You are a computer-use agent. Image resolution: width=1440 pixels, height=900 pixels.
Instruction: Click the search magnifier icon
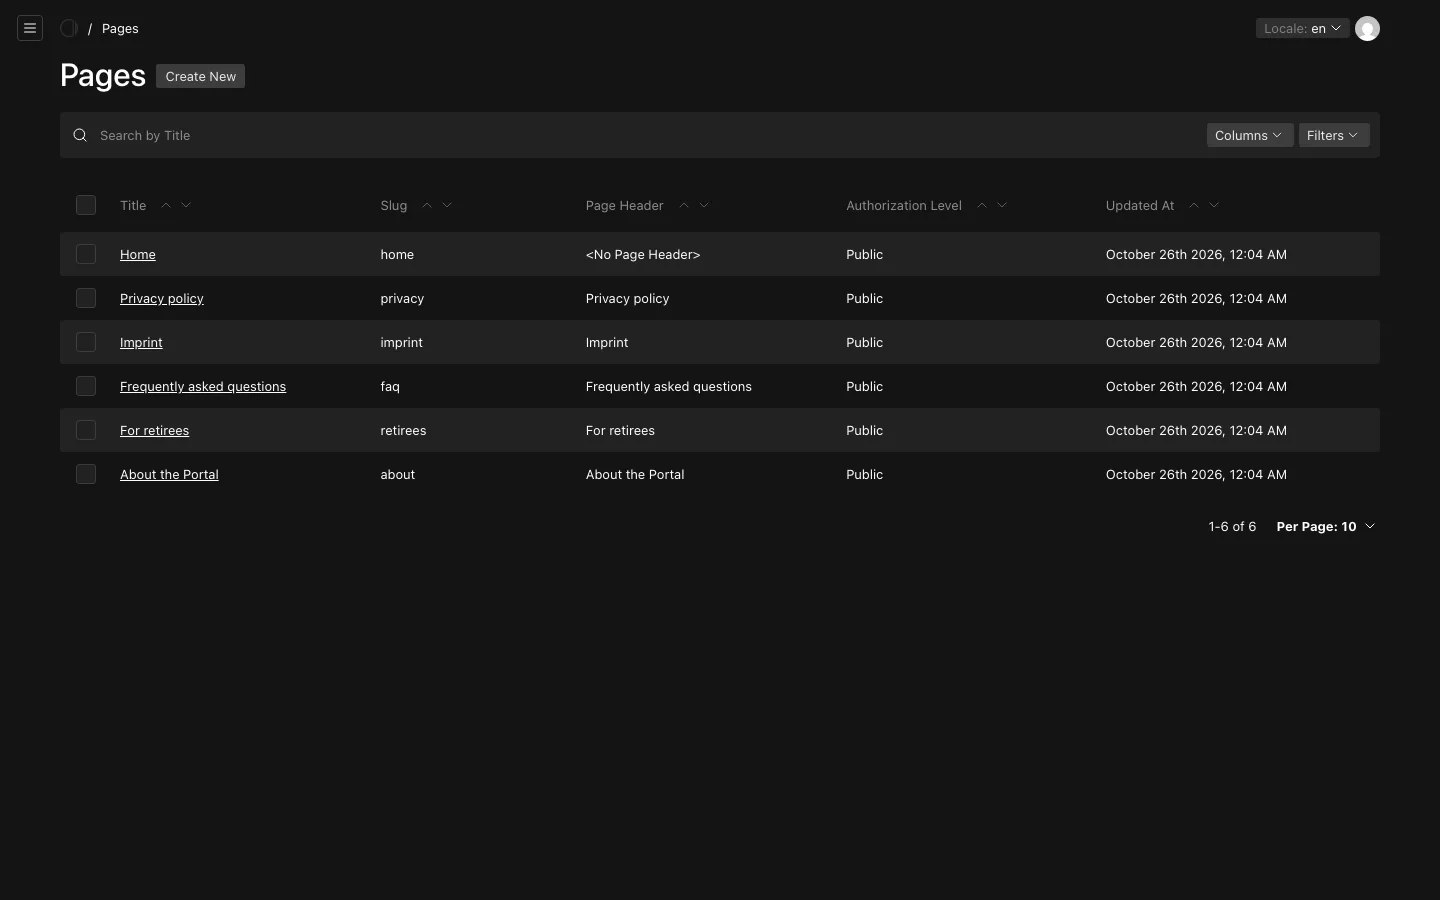coord(80,135)
